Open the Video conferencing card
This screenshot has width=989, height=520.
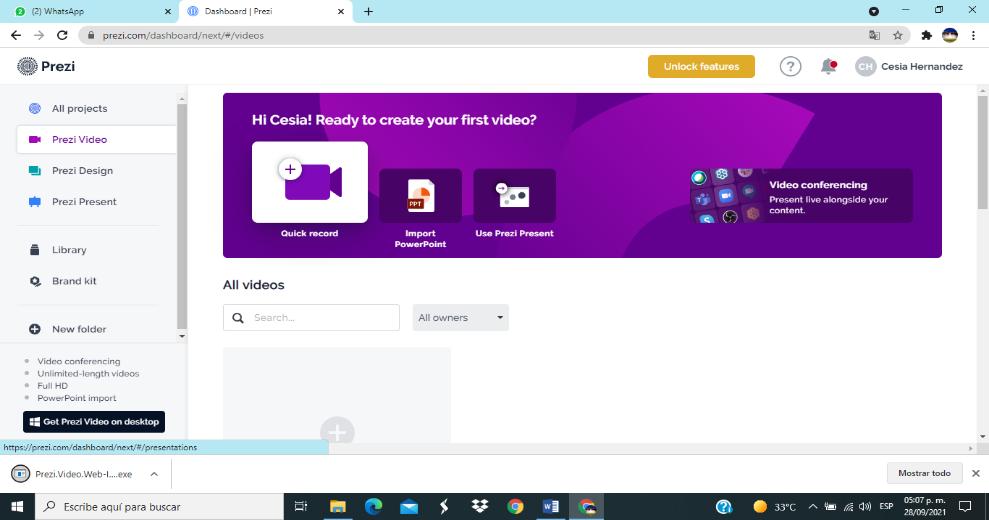click(801, 196)
